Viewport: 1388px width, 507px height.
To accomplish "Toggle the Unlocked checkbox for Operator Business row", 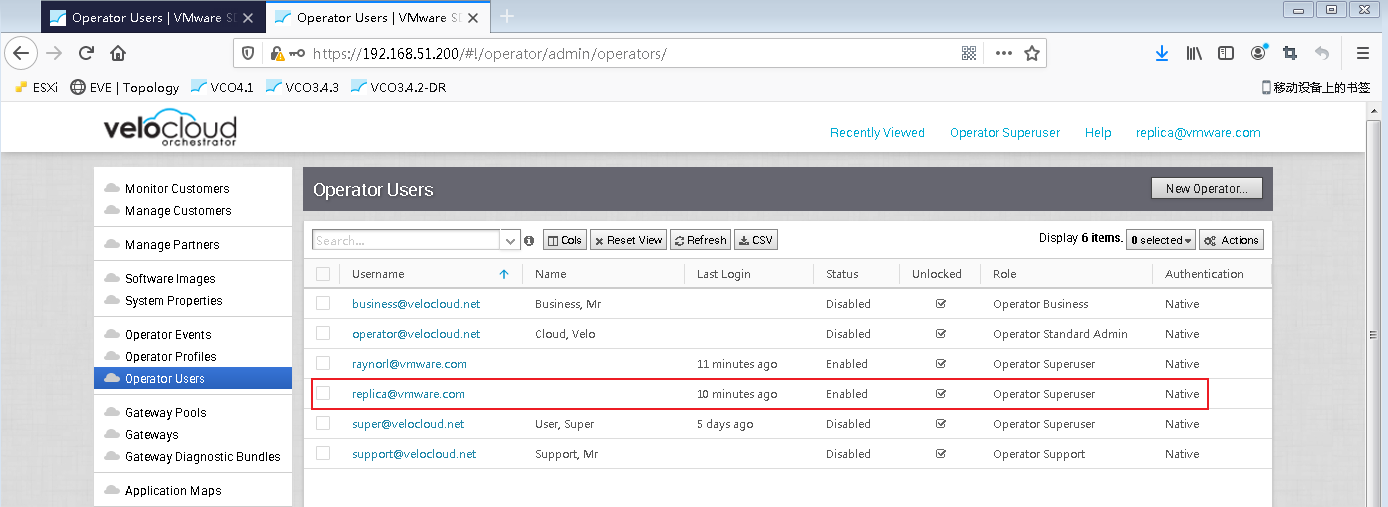I will pos(940,303).
